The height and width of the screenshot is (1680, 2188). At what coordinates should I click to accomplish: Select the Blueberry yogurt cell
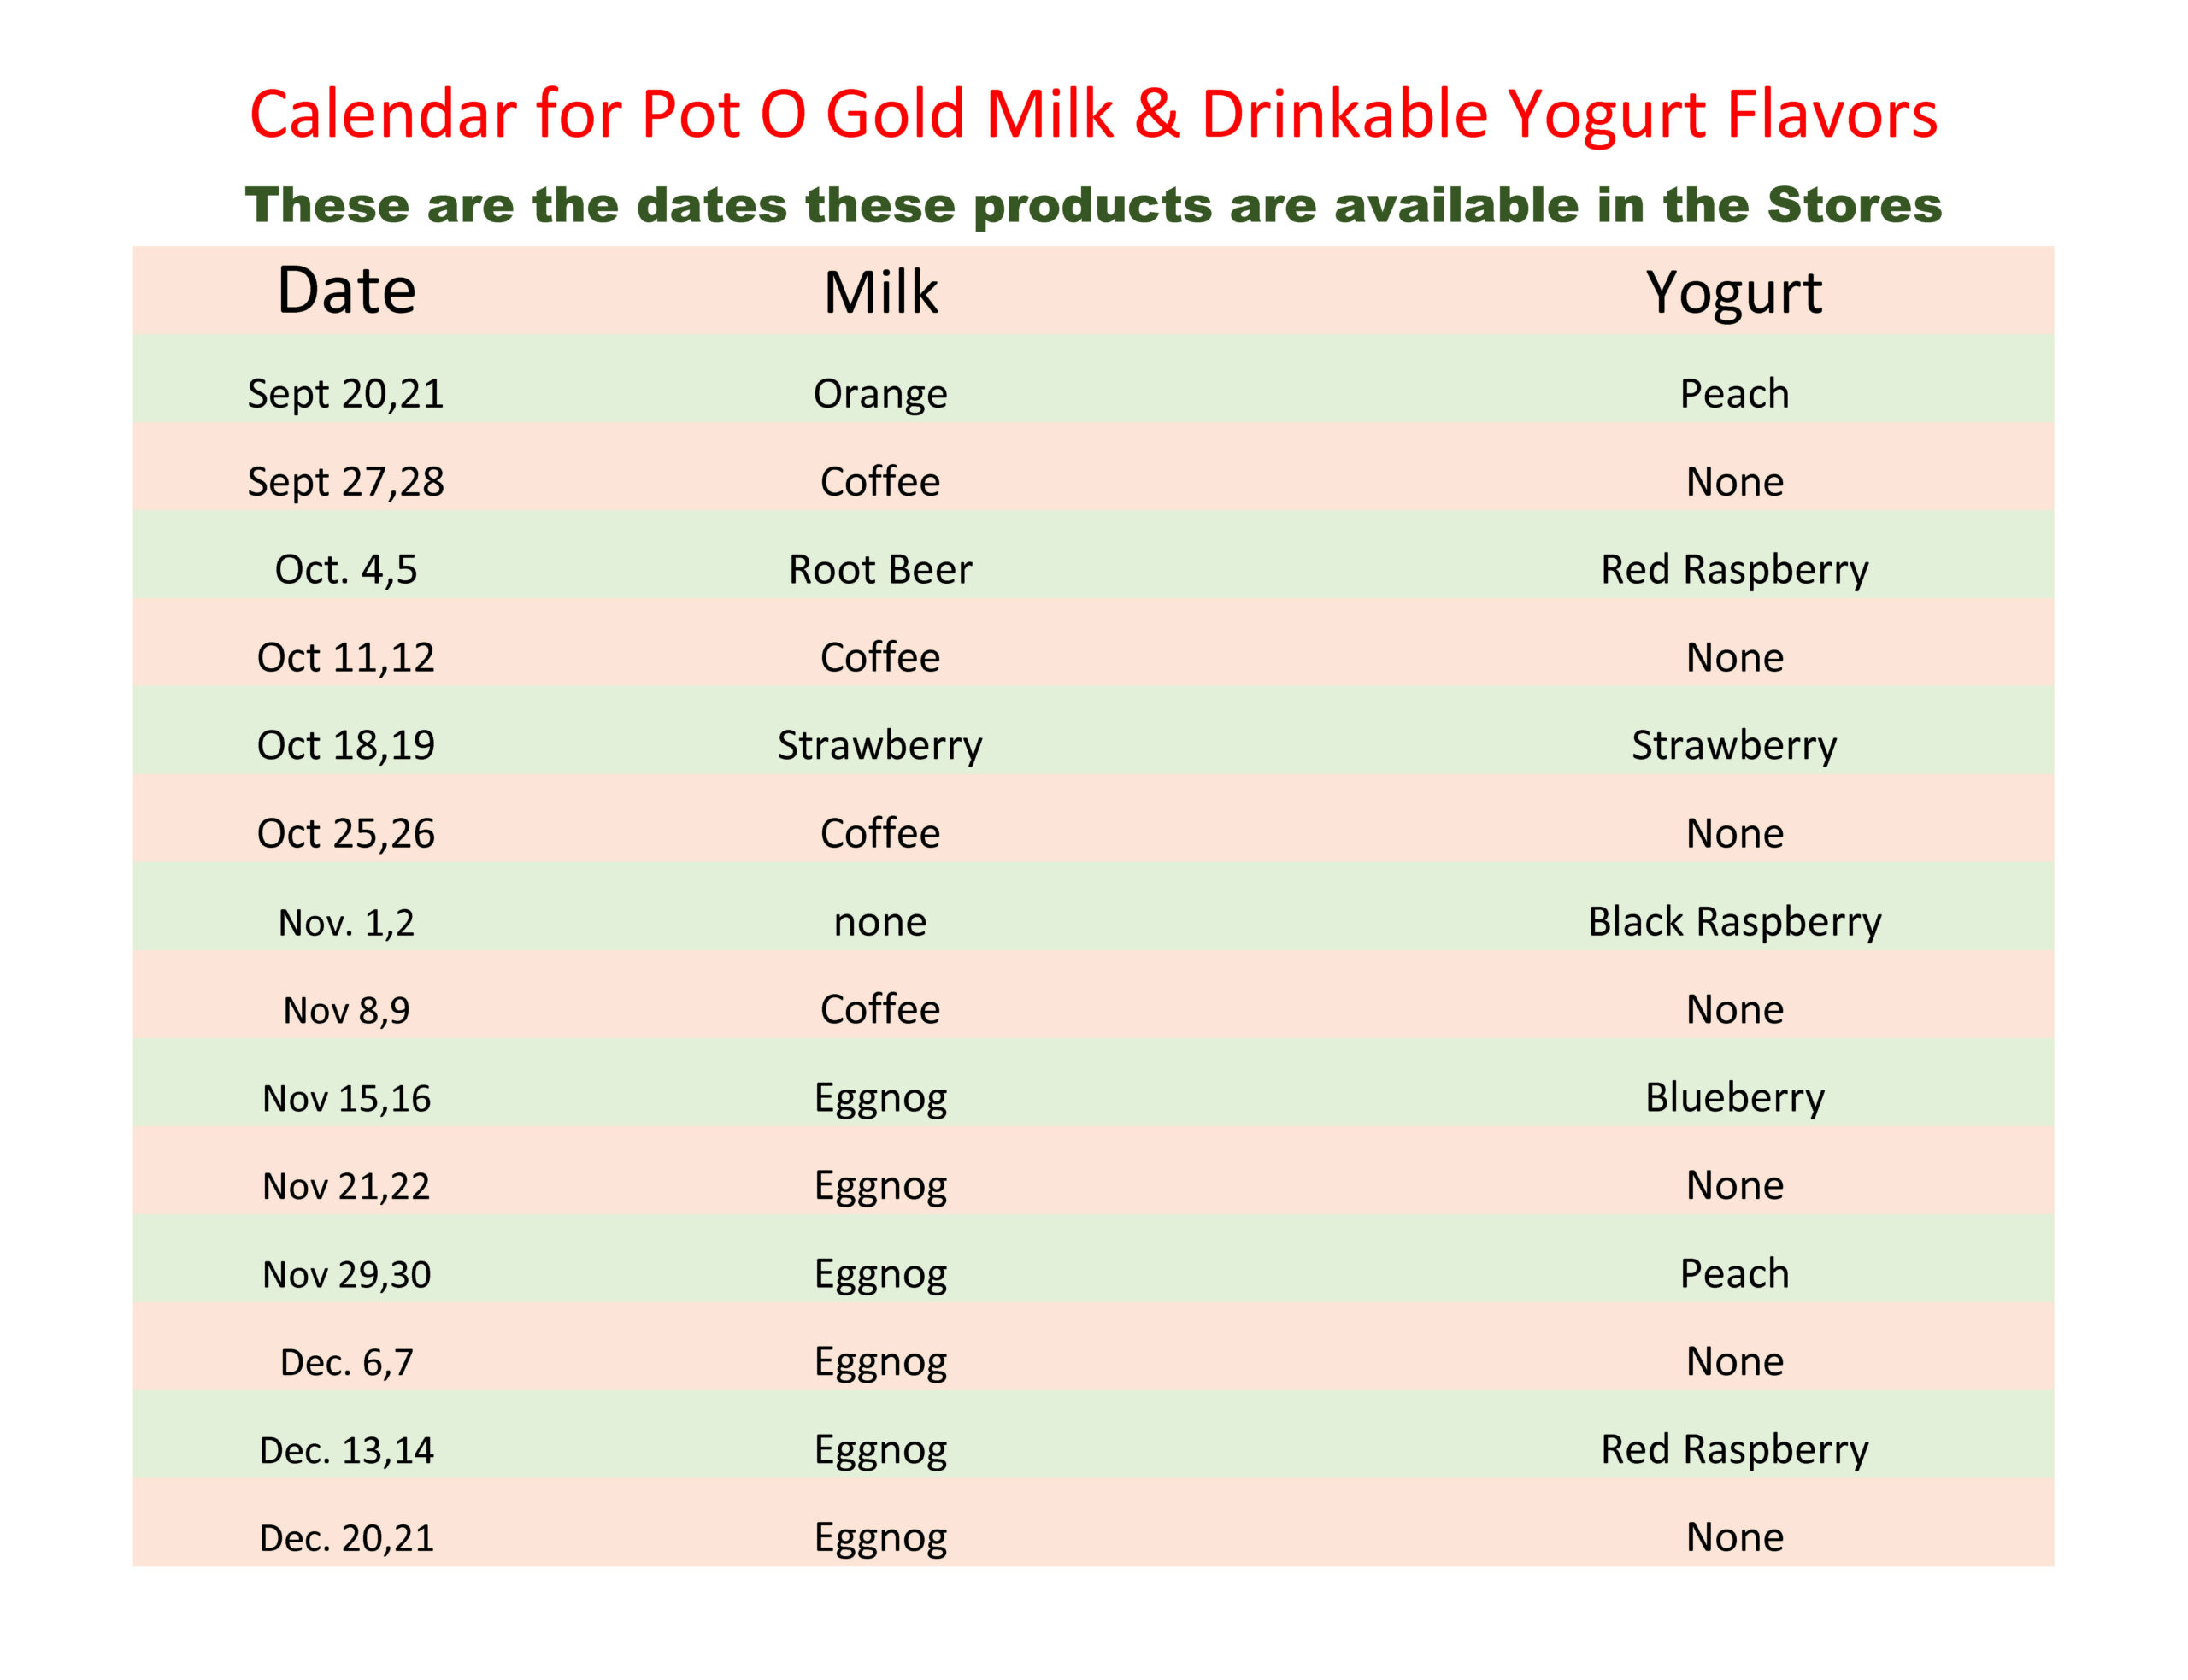[1734, 1098]
